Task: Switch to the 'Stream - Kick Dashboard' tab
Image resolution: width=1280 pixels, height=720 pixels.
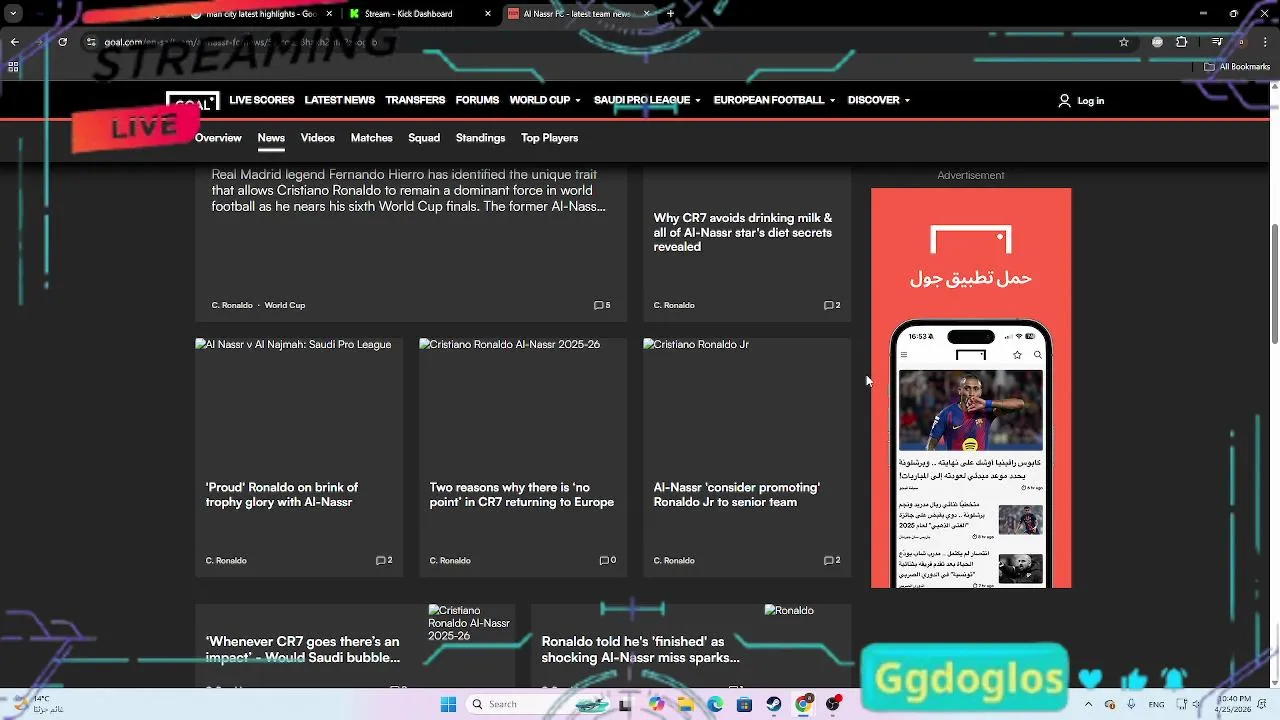Action: tap(418, 14)
